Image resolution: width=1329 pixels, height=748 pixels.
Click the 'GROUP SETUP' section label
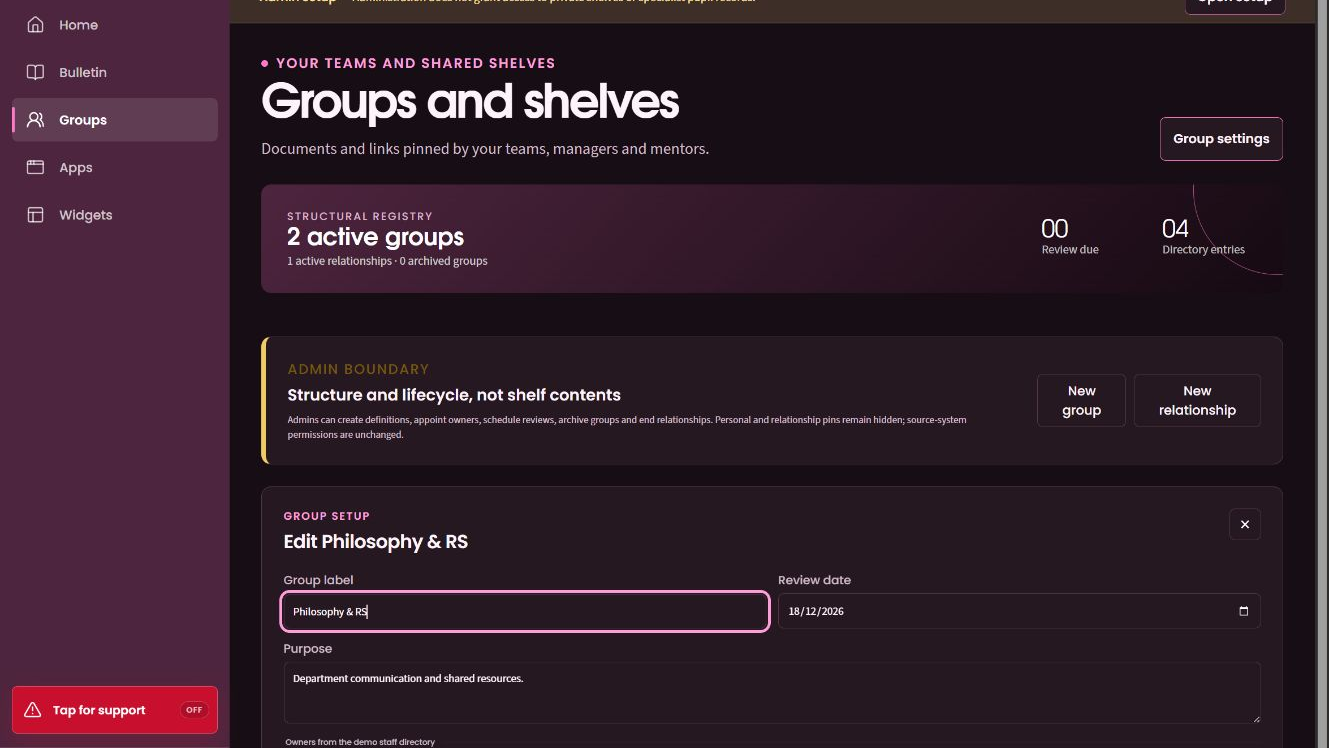coord(327,516)
